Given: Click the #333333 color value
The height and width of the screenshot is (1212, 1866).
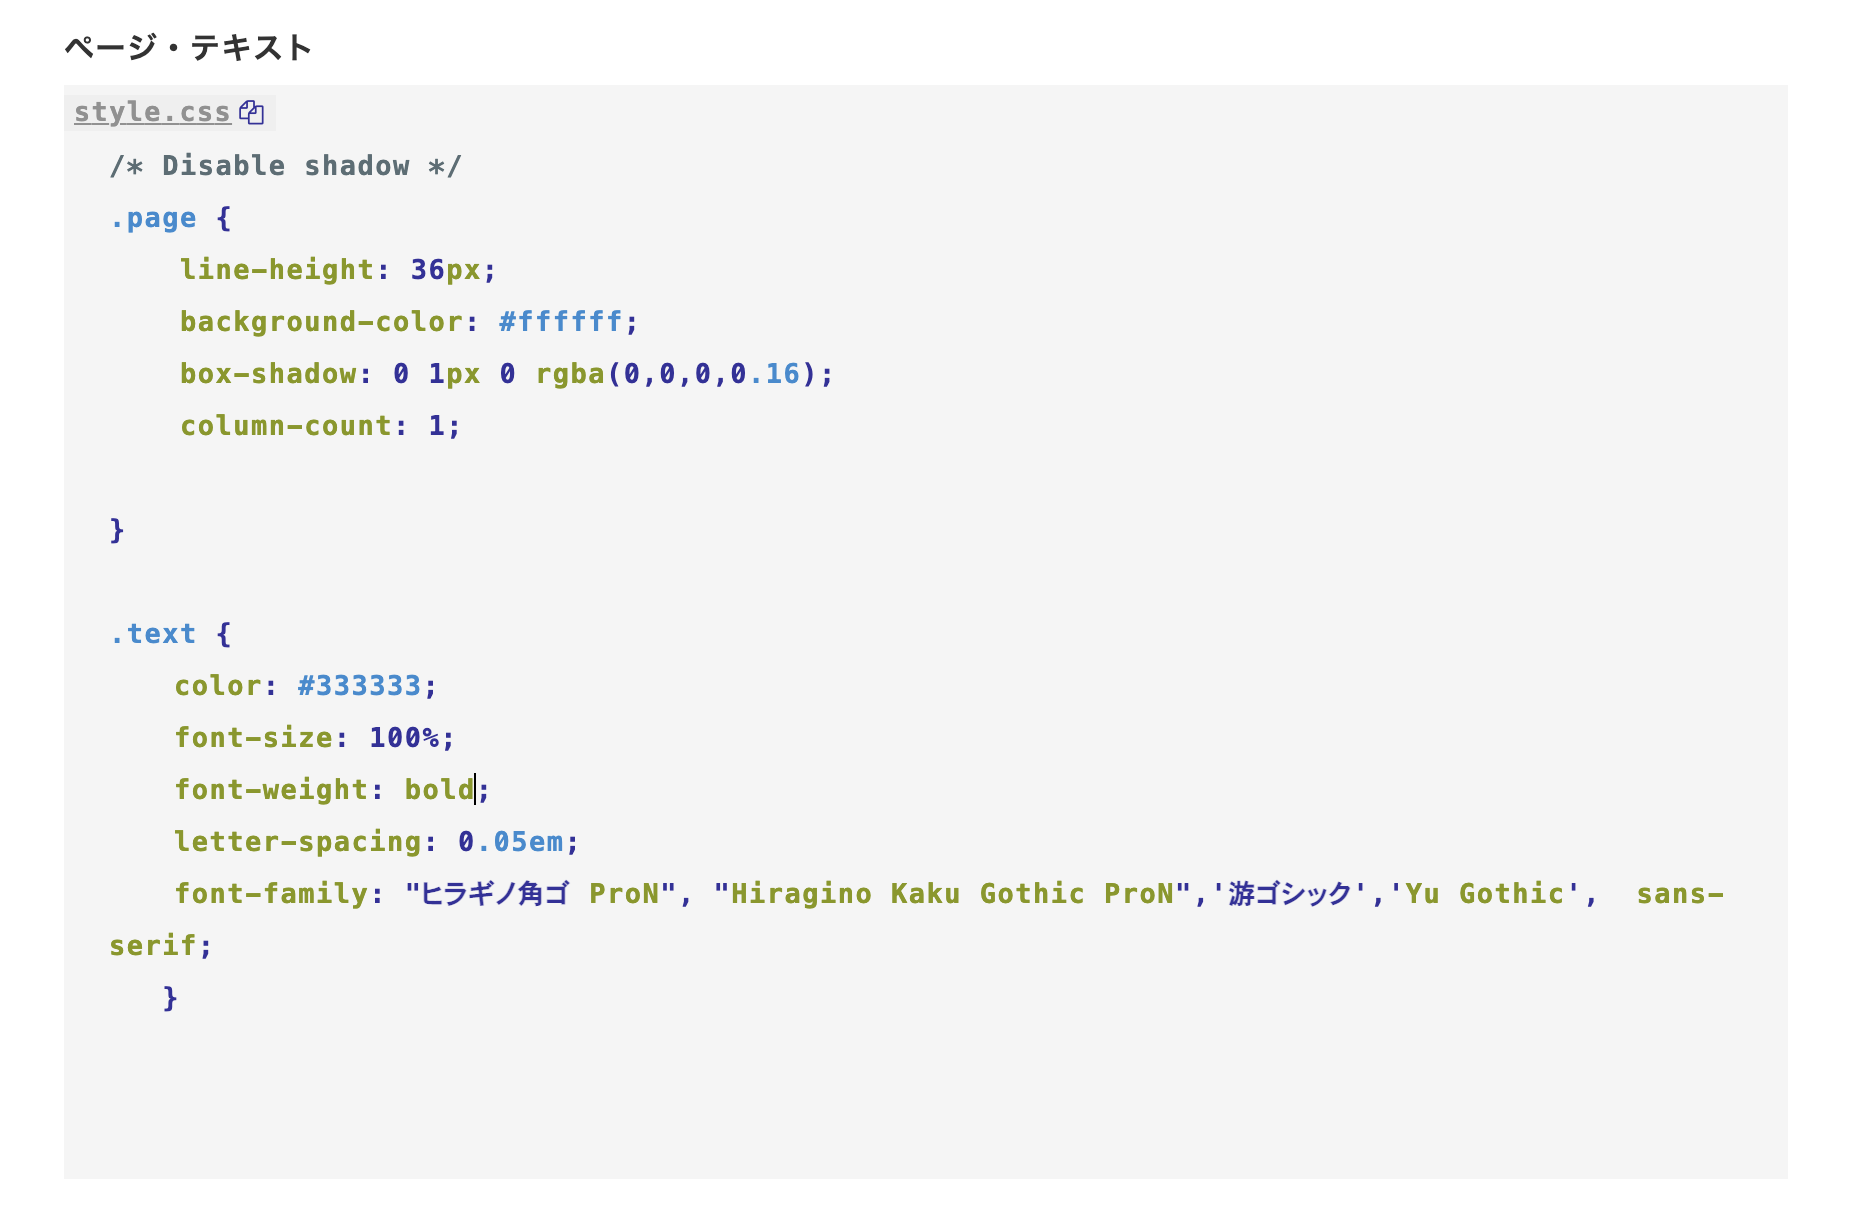Looking at the screenshot, I should (x=359, y=686).
